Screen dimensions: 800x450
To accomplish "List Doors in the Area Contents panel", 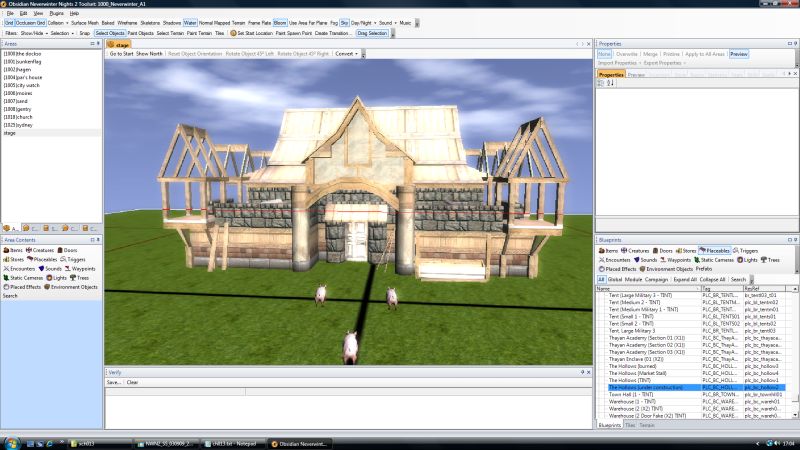I will tap(67, 250).
